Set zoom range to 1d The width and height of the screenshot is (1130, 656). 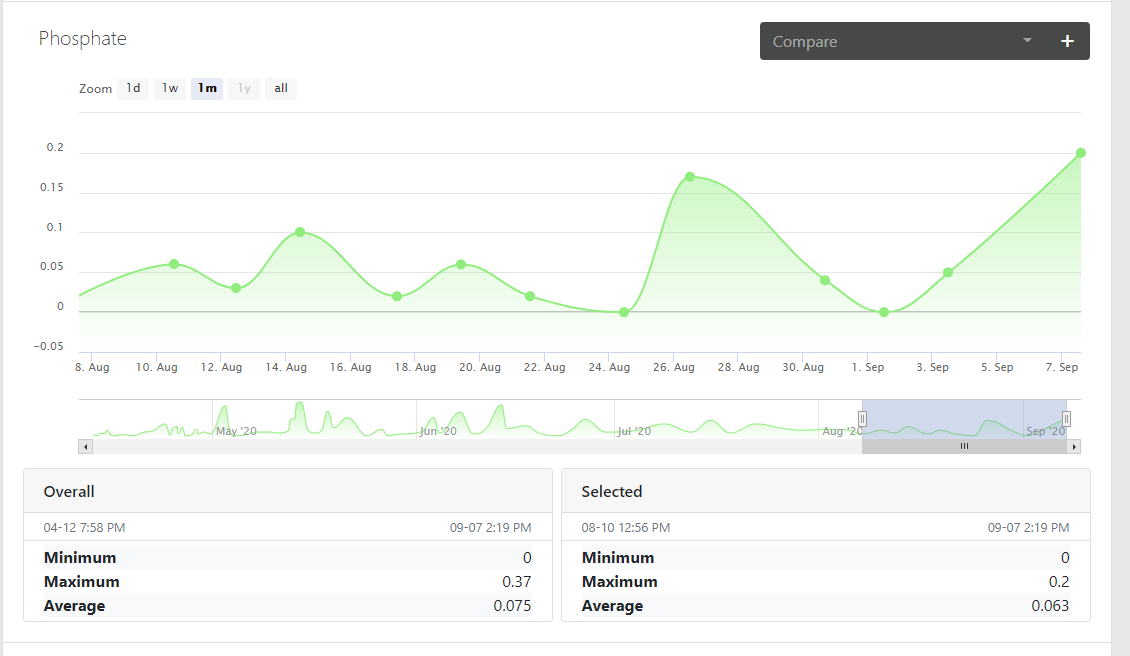[133, 88]
